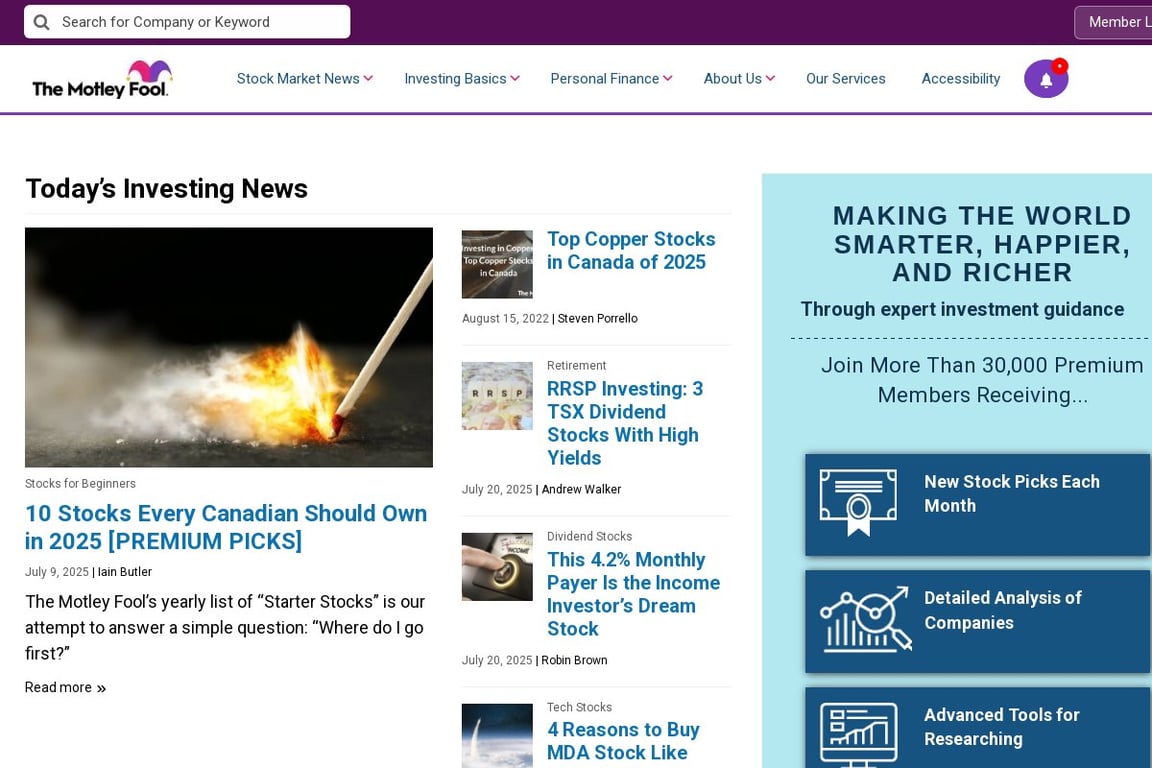Click the date August 15, 2022

tap(505, 318)
